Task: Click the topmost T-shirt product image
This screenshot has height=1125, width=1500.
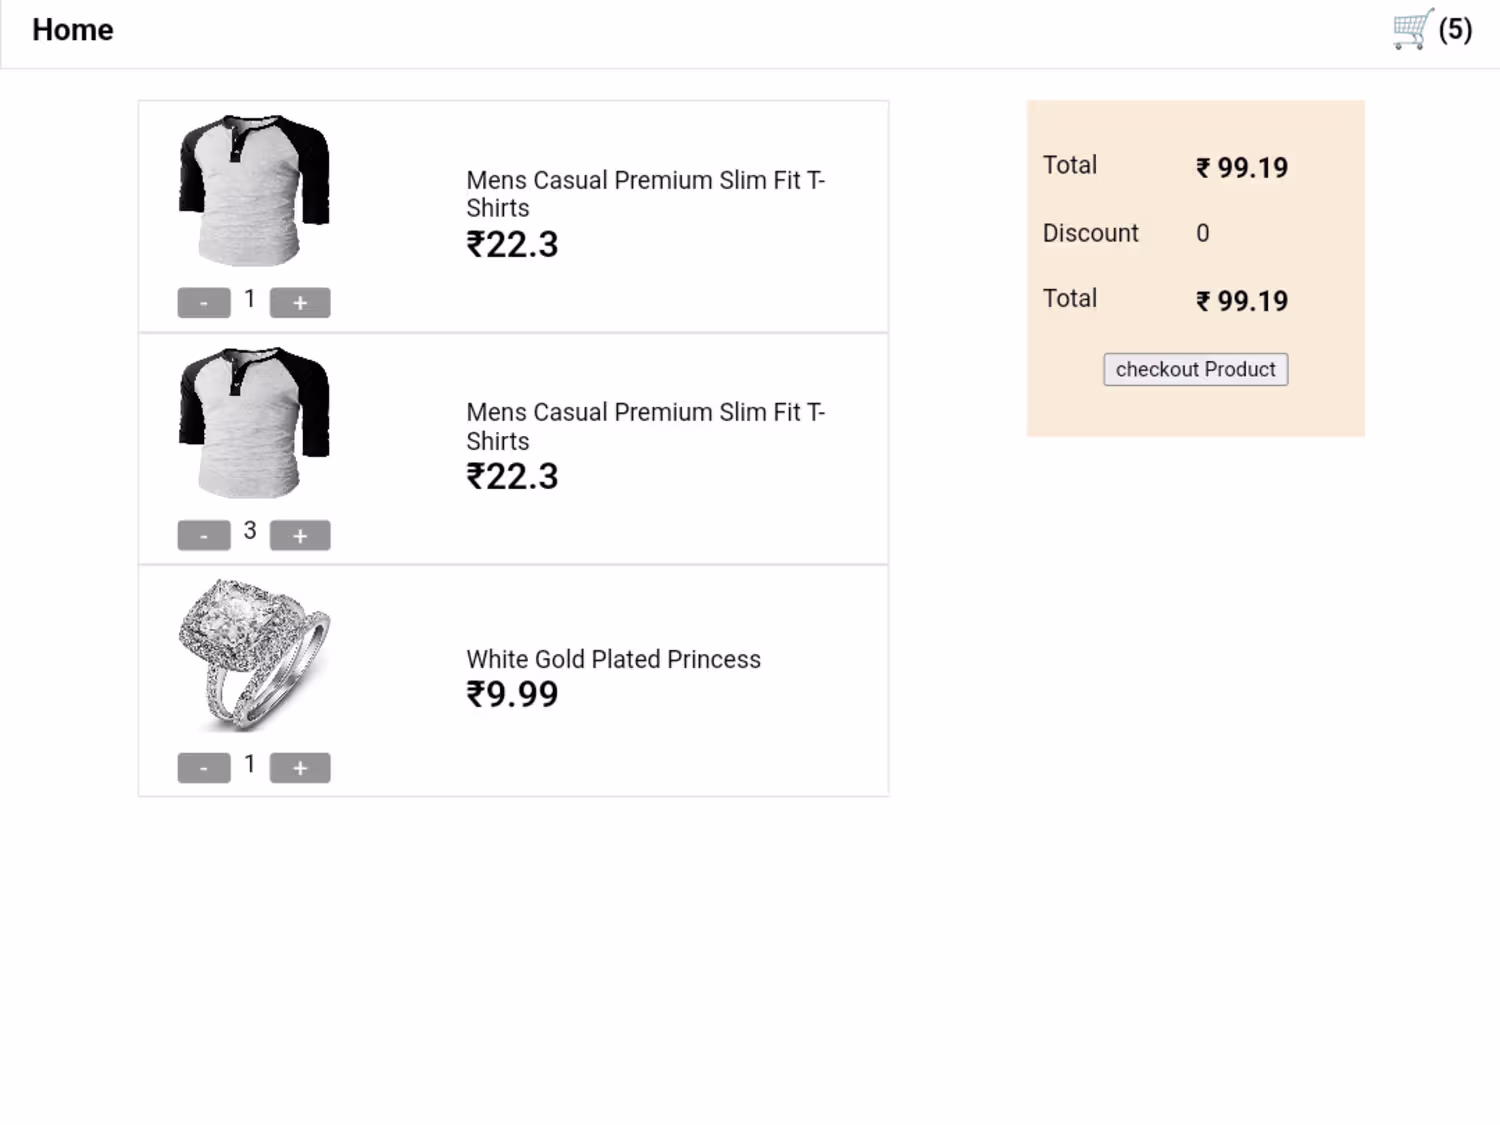Action: point(254,190)
